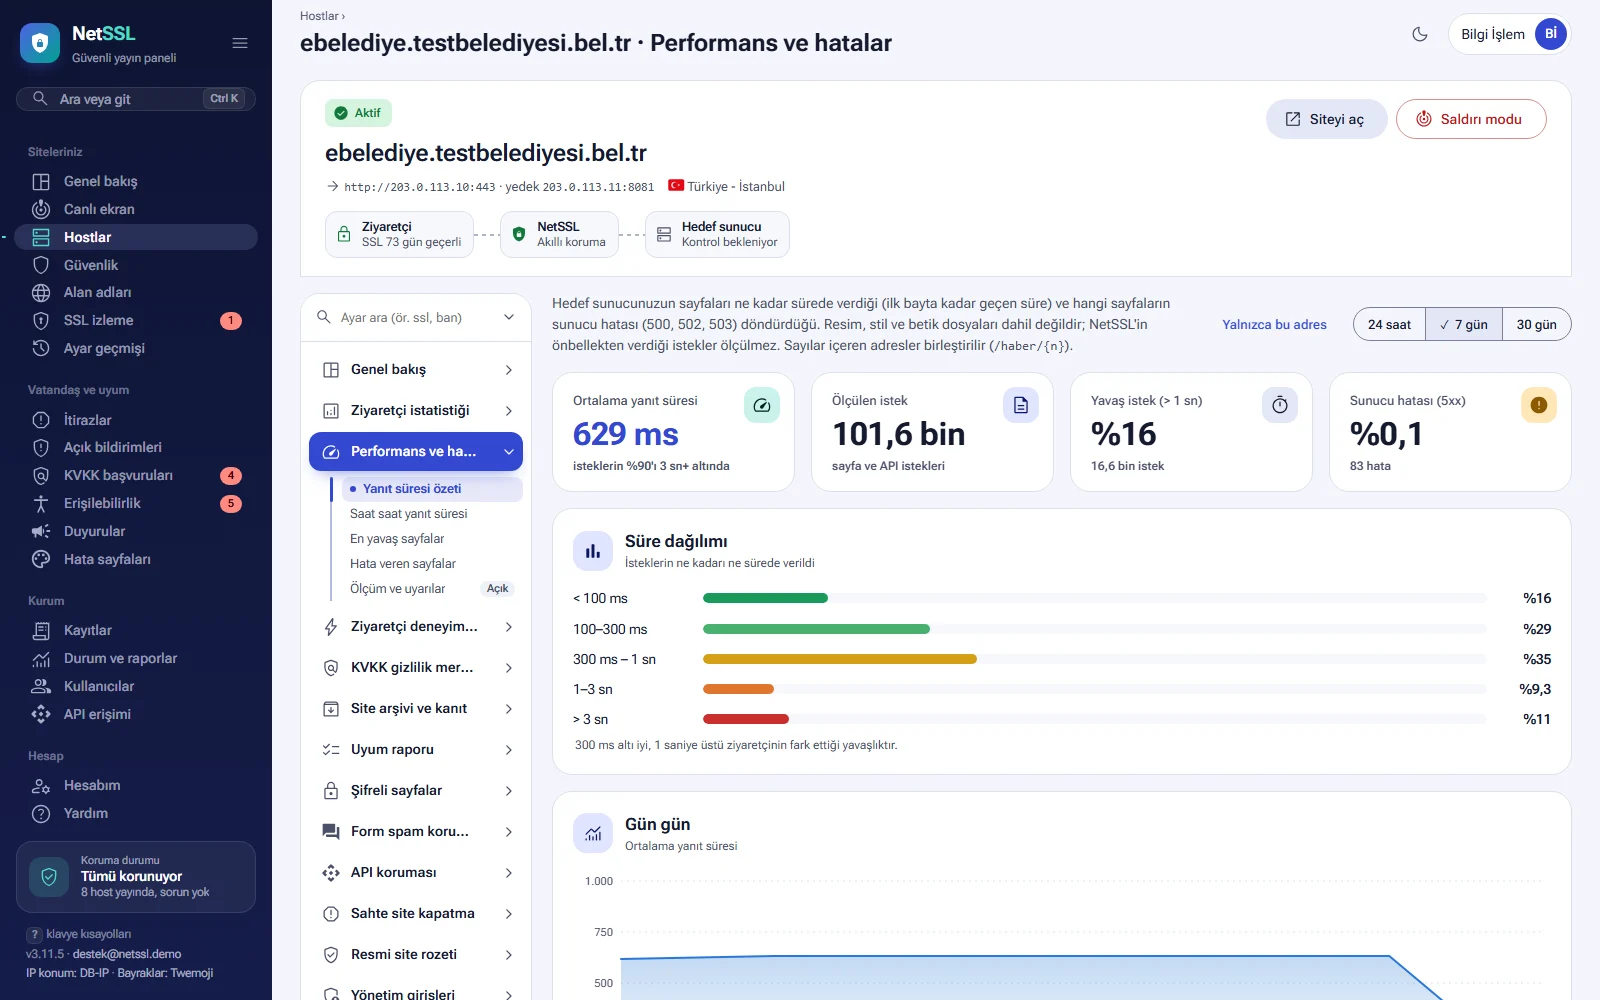Click the document icon on Ölçülen istek card
Viewport: 1600px width, 1000px height.
1021,405
